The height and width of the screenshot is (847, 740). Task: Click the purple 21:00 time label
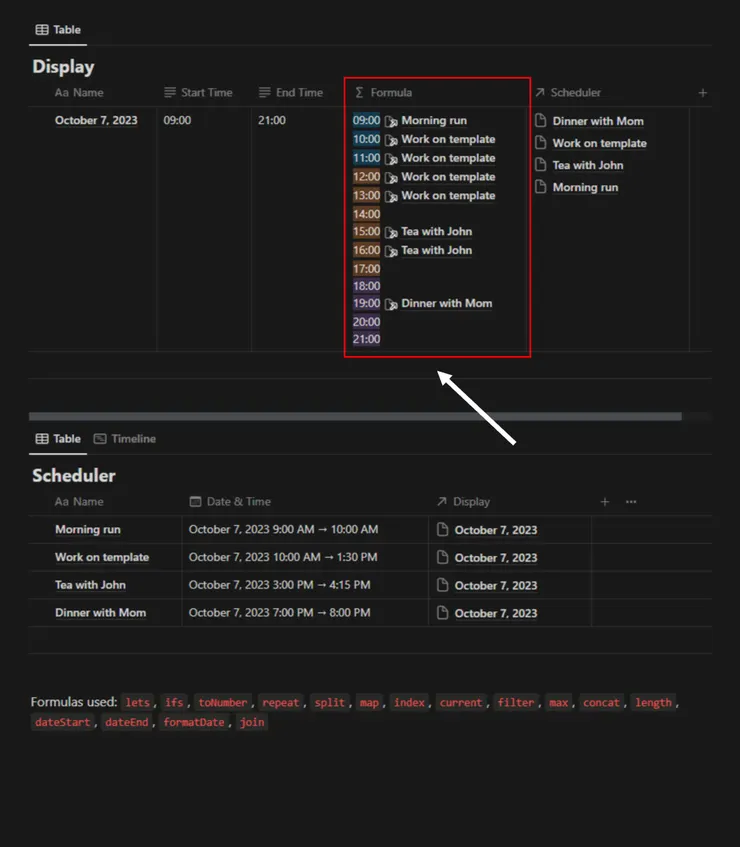point(366,339)
